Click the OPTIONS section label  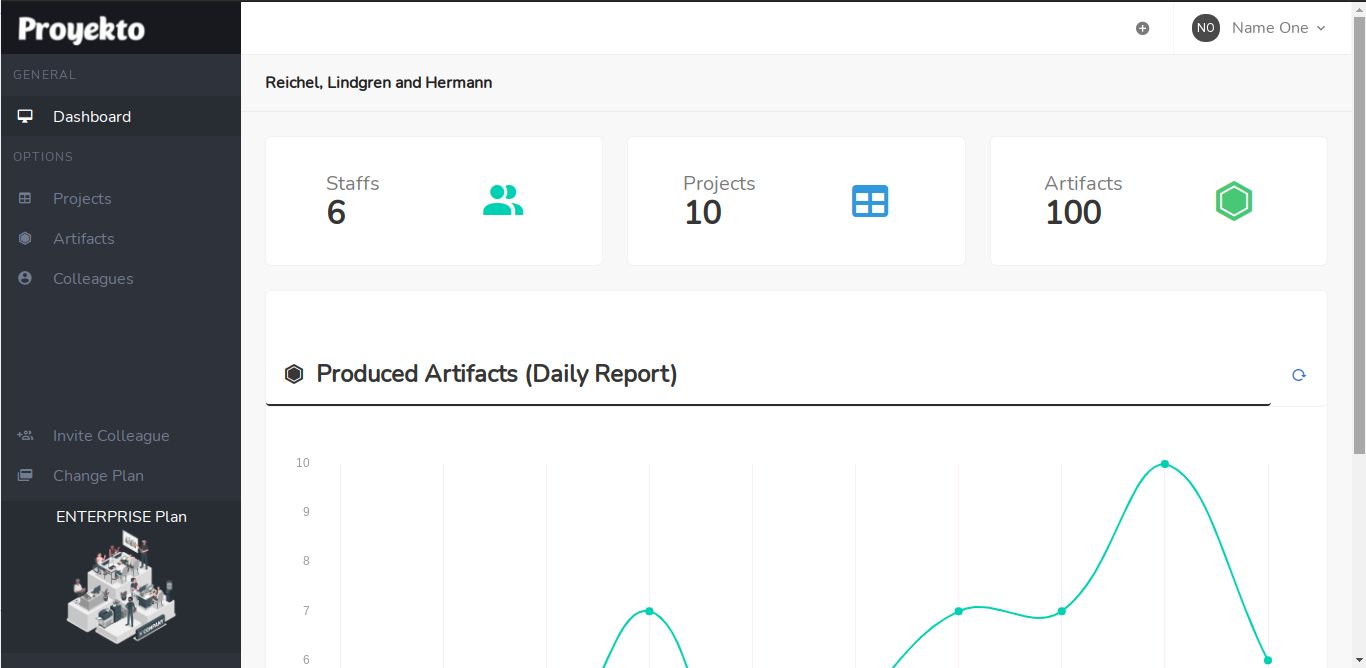[43, 157]
